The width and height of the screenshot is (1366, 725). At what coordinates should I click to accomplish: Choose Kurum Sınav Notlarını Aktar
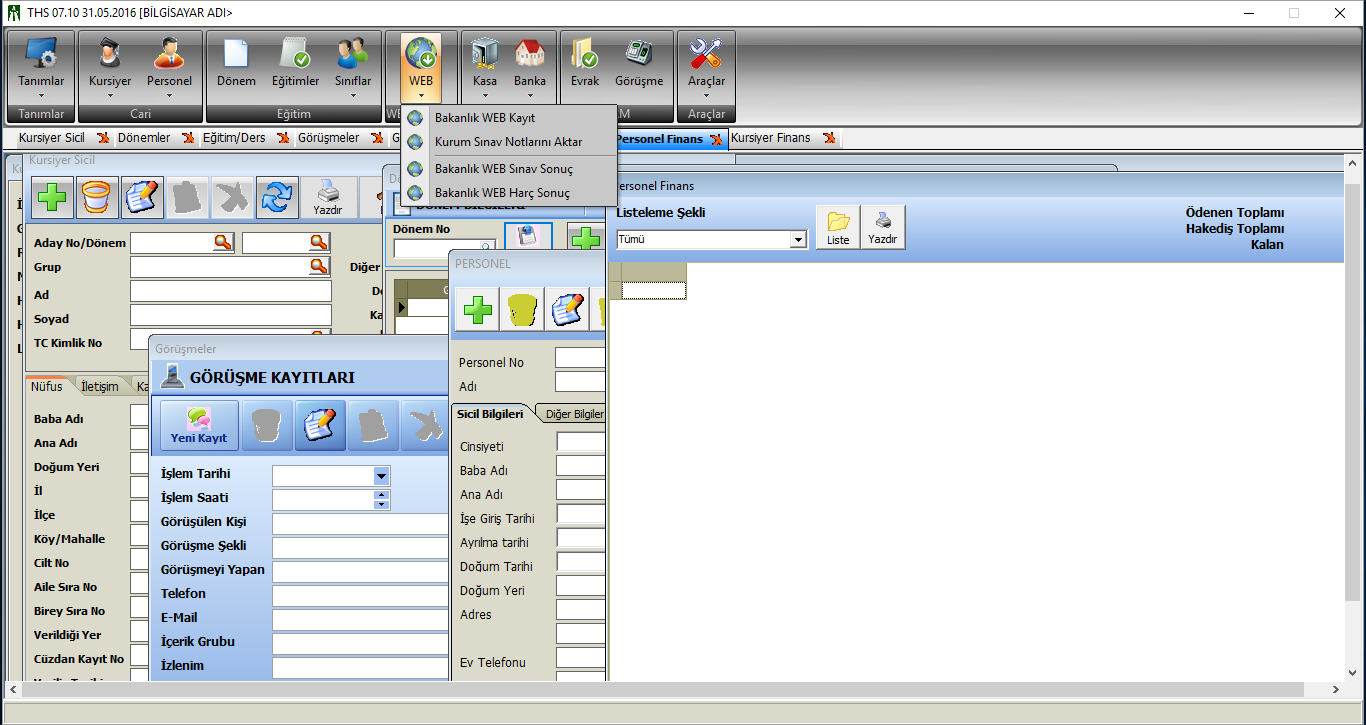509,142
